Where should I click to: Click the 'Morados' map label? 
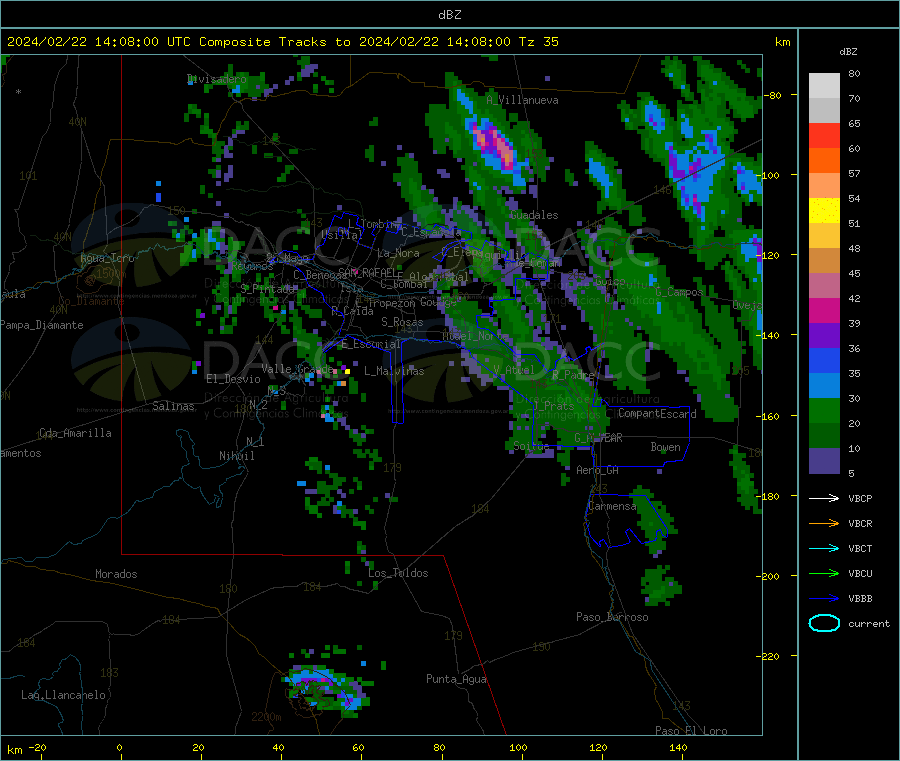(x=116, y=574)
